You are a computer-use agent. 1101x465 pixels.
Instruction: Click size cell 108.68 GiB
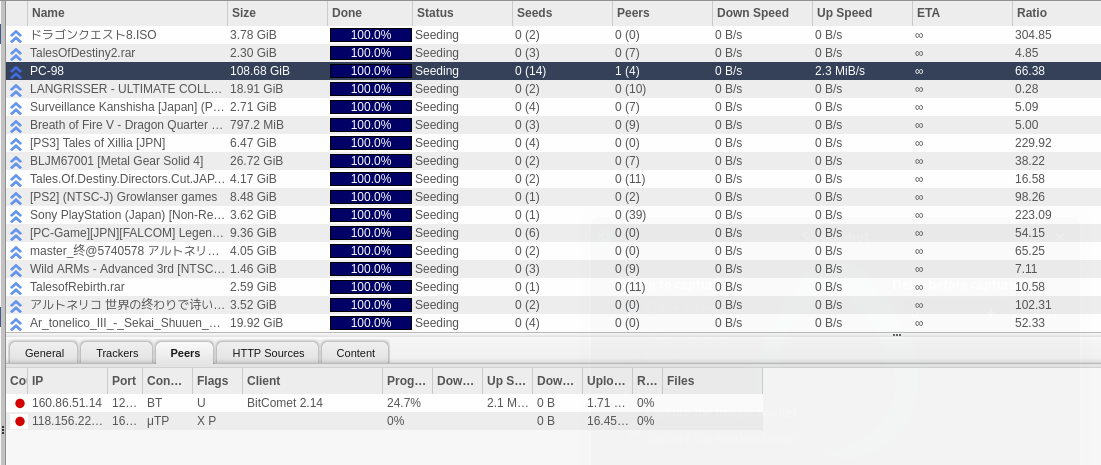pos(260,71)
